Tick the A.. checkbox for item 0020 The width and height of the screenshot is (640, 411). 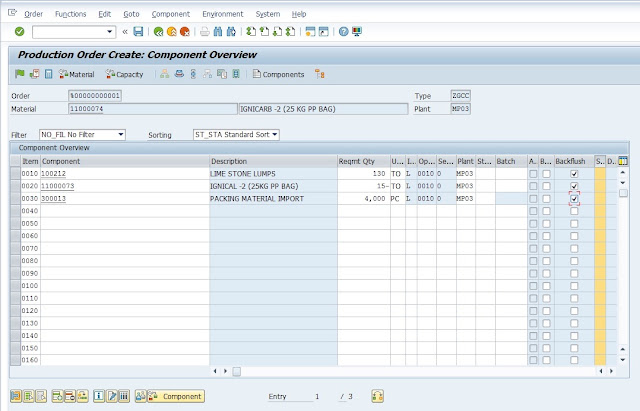(533, 186)
